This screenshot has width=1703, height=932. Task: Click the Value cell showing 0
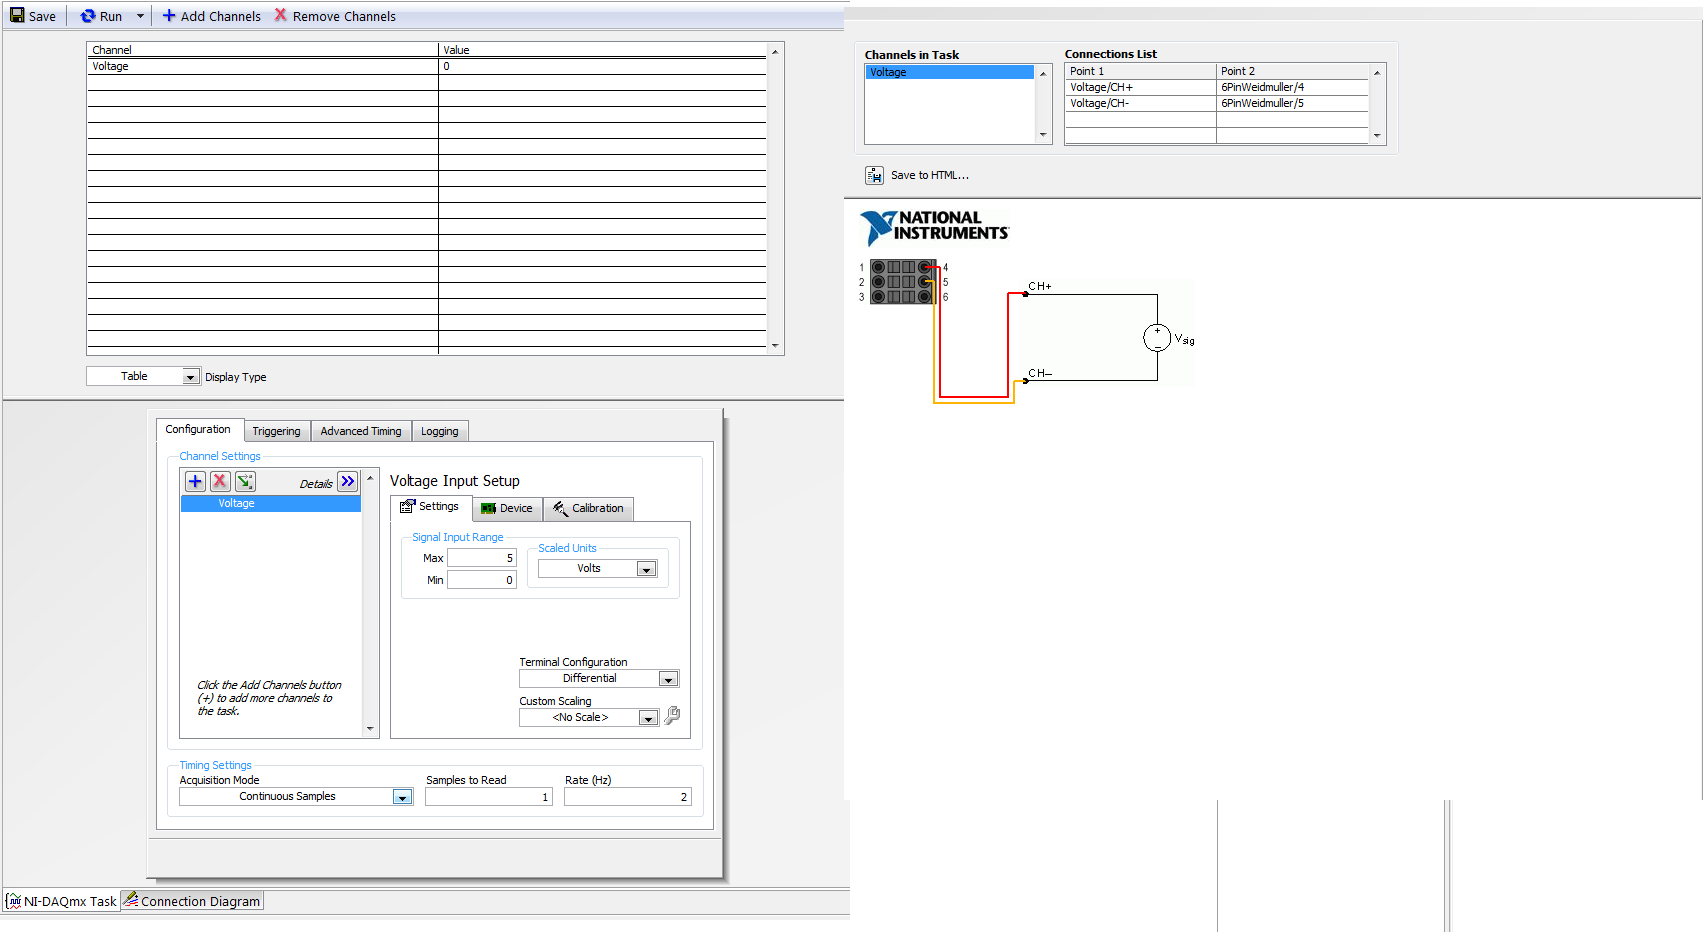tap(602, 66)
